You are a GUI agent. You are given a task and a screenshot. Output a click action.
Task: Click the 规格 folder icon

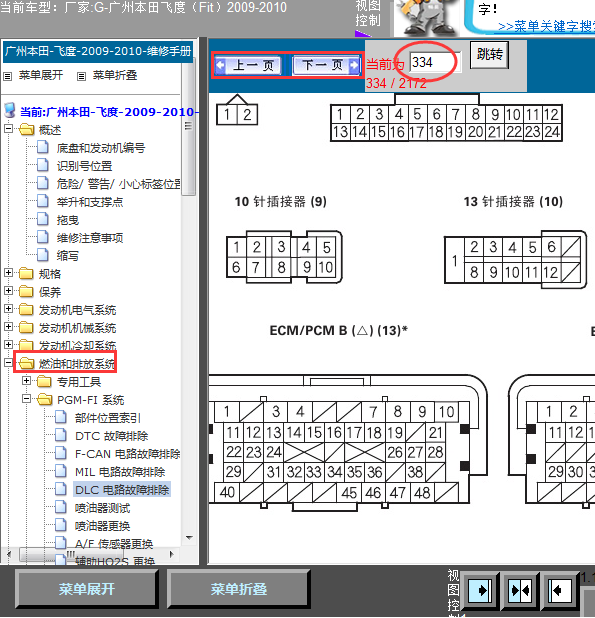pos(26,273)
